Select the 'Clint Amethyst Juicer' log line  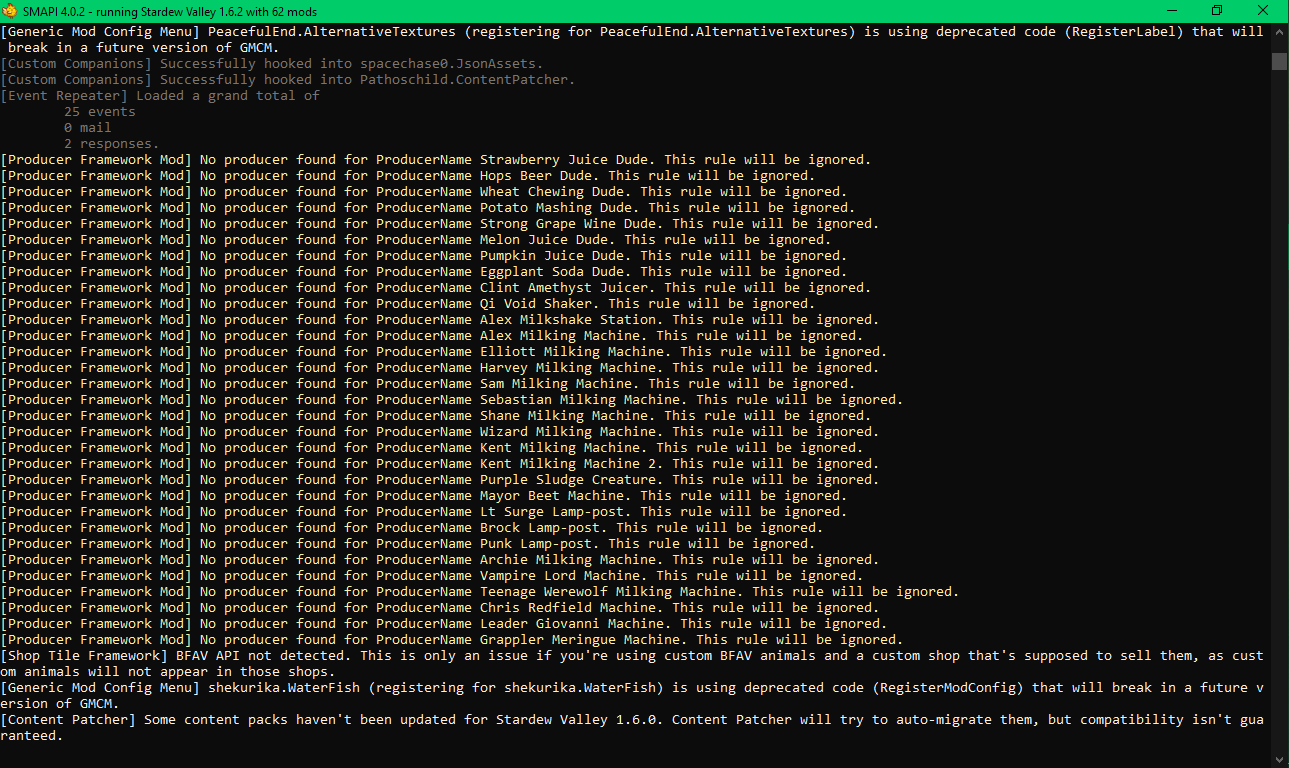click(x=436, y=288)
